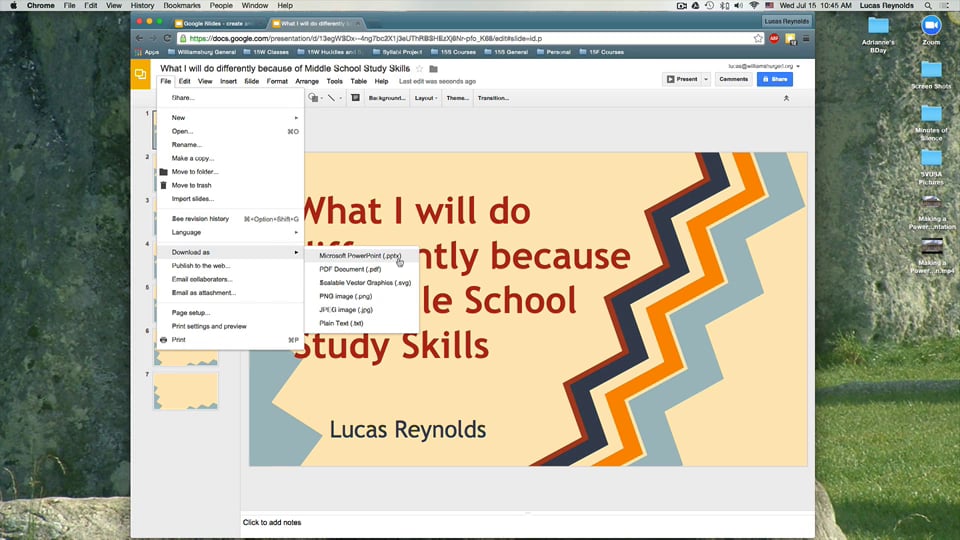Open the Screen Shots desktop folder
Image resolution: width=960 pixels, height=540 pixels.
931,75
